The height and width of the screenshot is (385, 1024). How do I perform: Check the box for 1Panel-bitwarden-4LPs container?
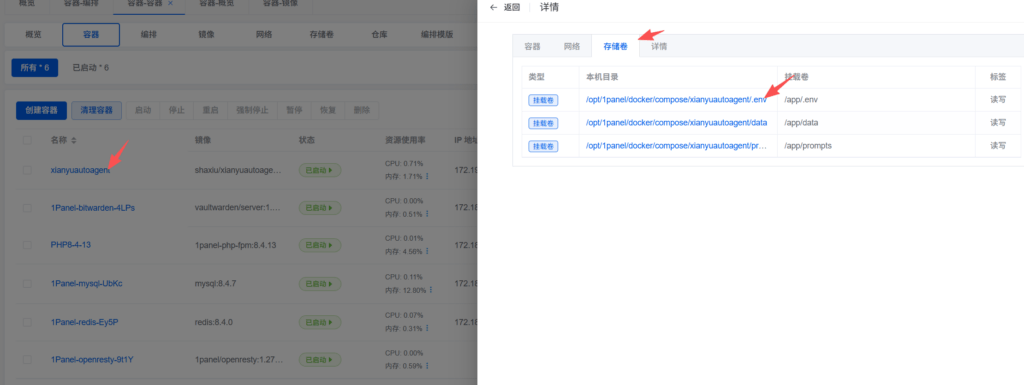(27, 208)
